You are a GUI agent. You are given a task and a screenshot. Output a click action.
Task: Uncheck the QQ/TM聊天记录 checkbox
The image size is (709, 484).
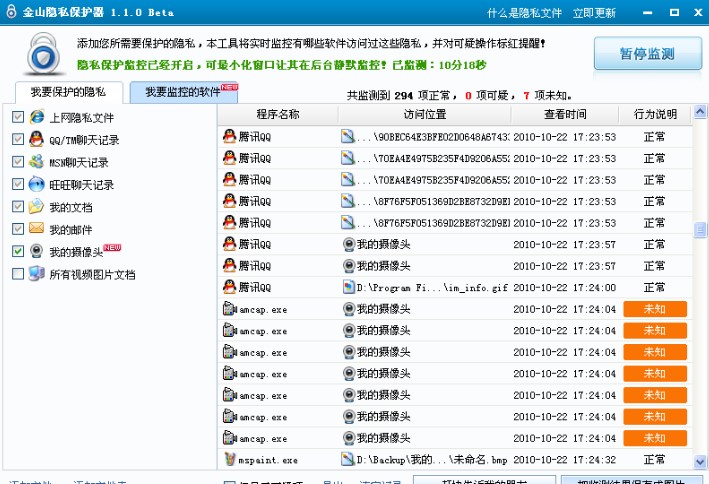[x=18, y=139]
